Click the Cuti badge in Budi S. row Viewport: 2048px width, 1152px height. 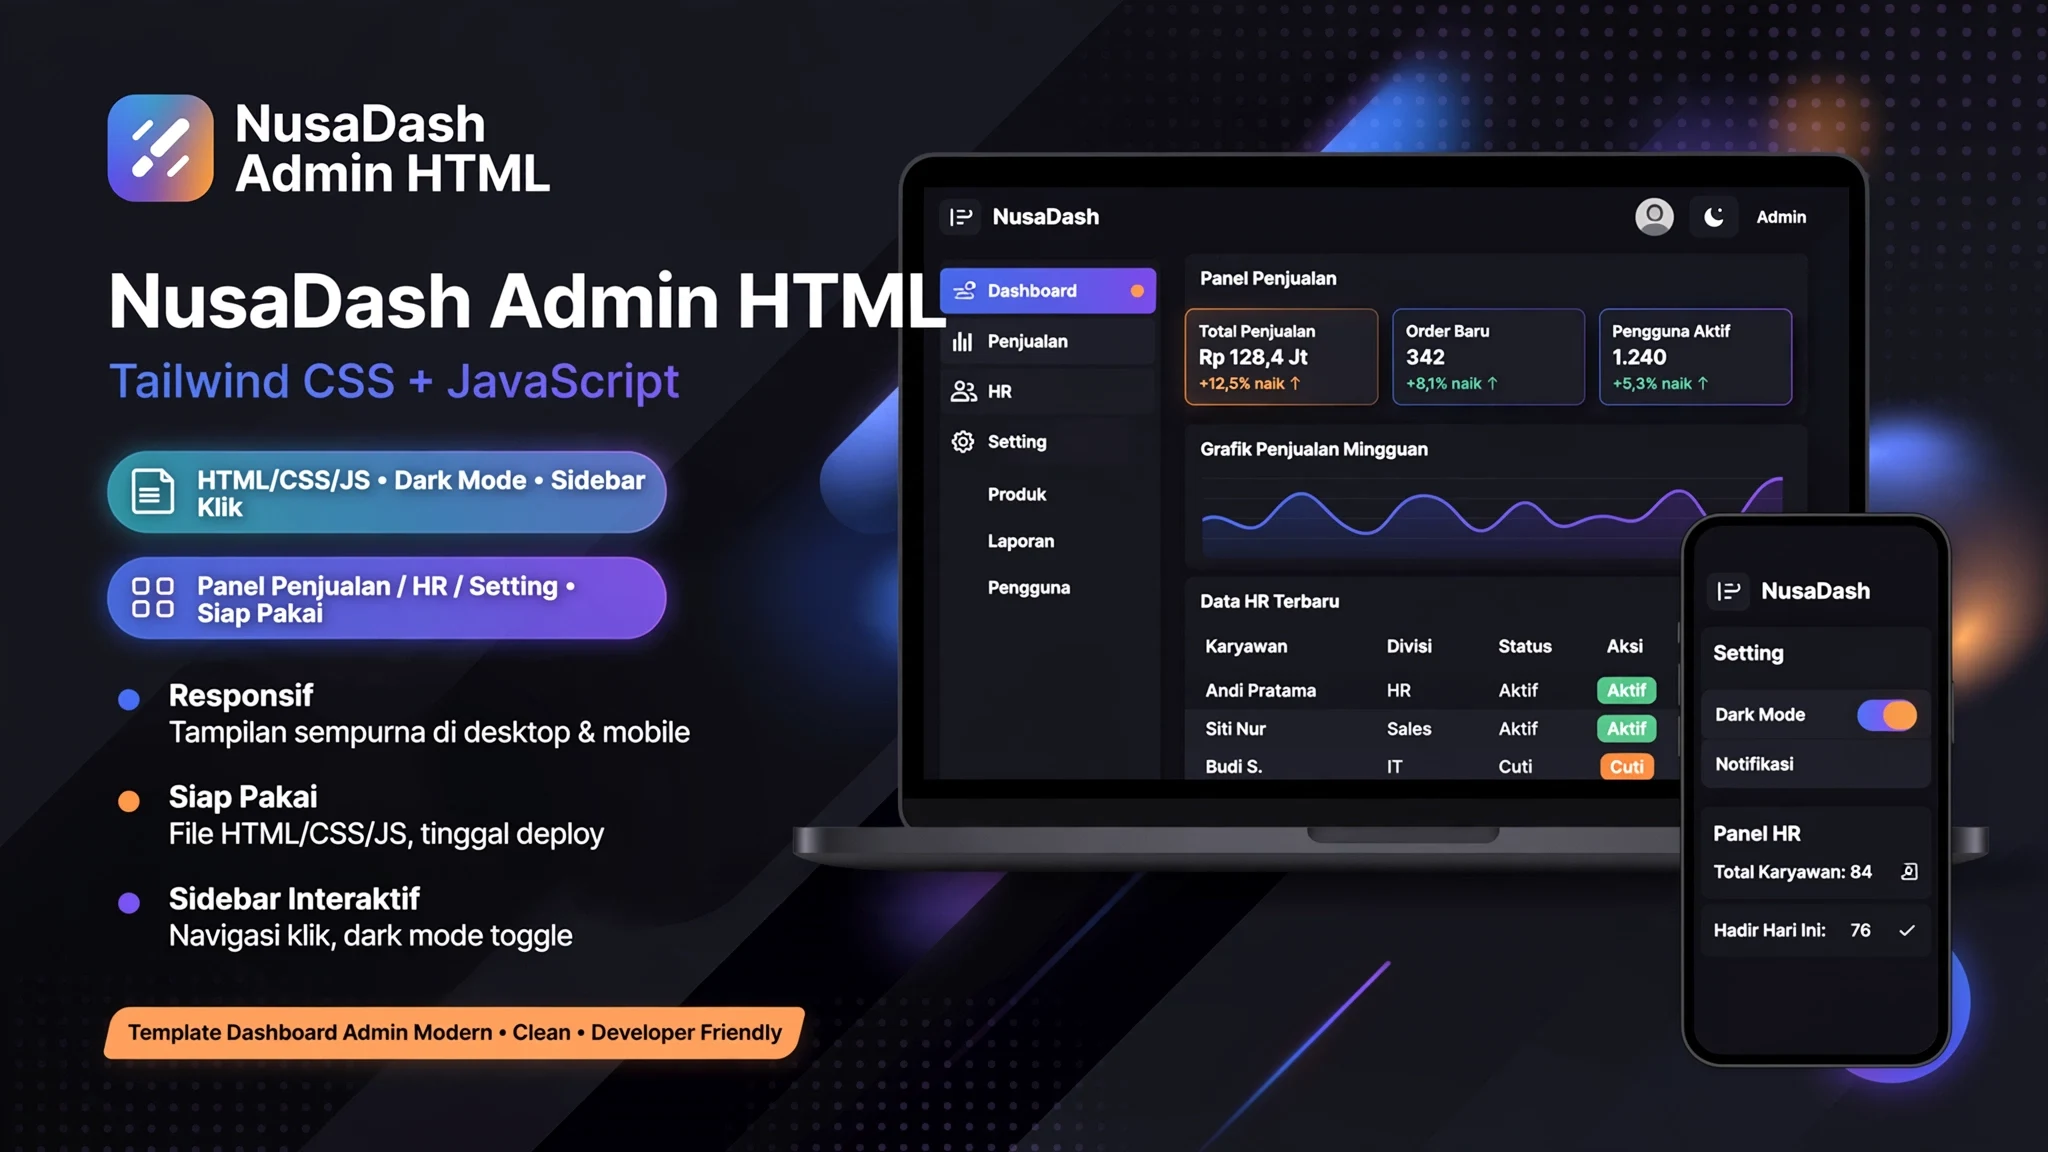[x=1626, y=766]
